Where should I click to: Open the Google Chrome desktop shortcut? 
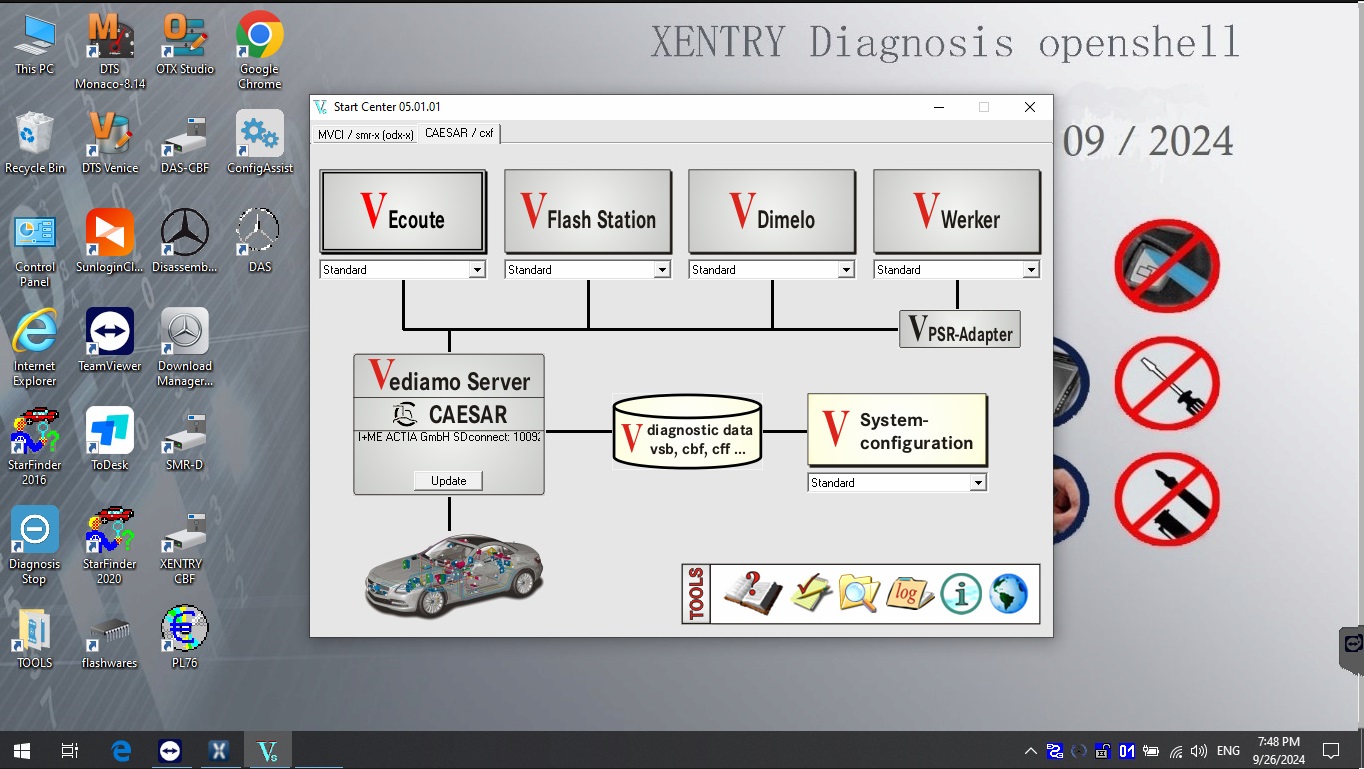260,52
